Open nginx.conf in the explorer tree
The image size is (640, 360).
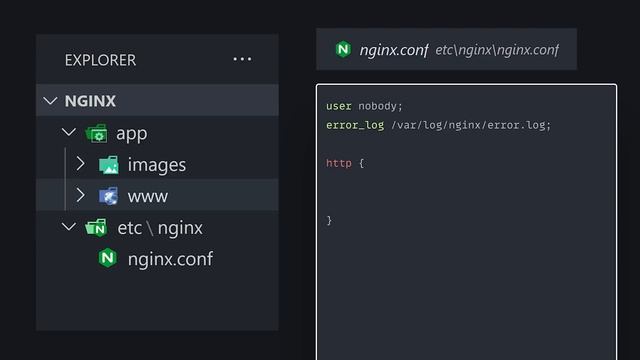pos(170,259)
